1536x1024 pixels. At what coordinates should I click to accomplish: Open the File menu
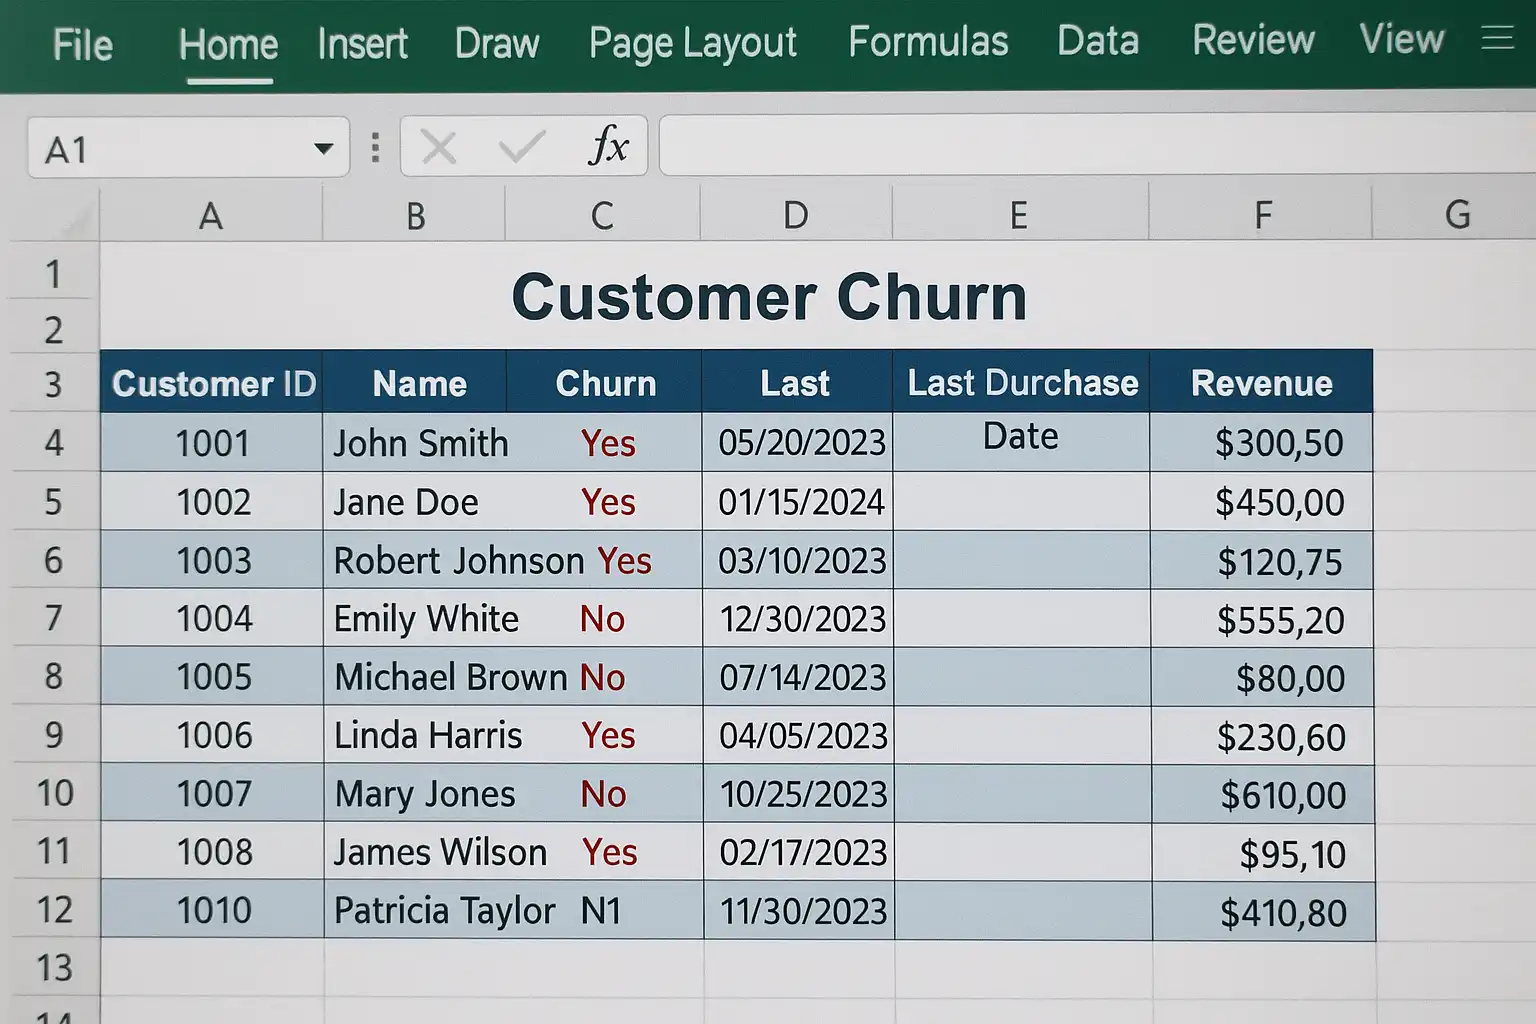point(82,45)
